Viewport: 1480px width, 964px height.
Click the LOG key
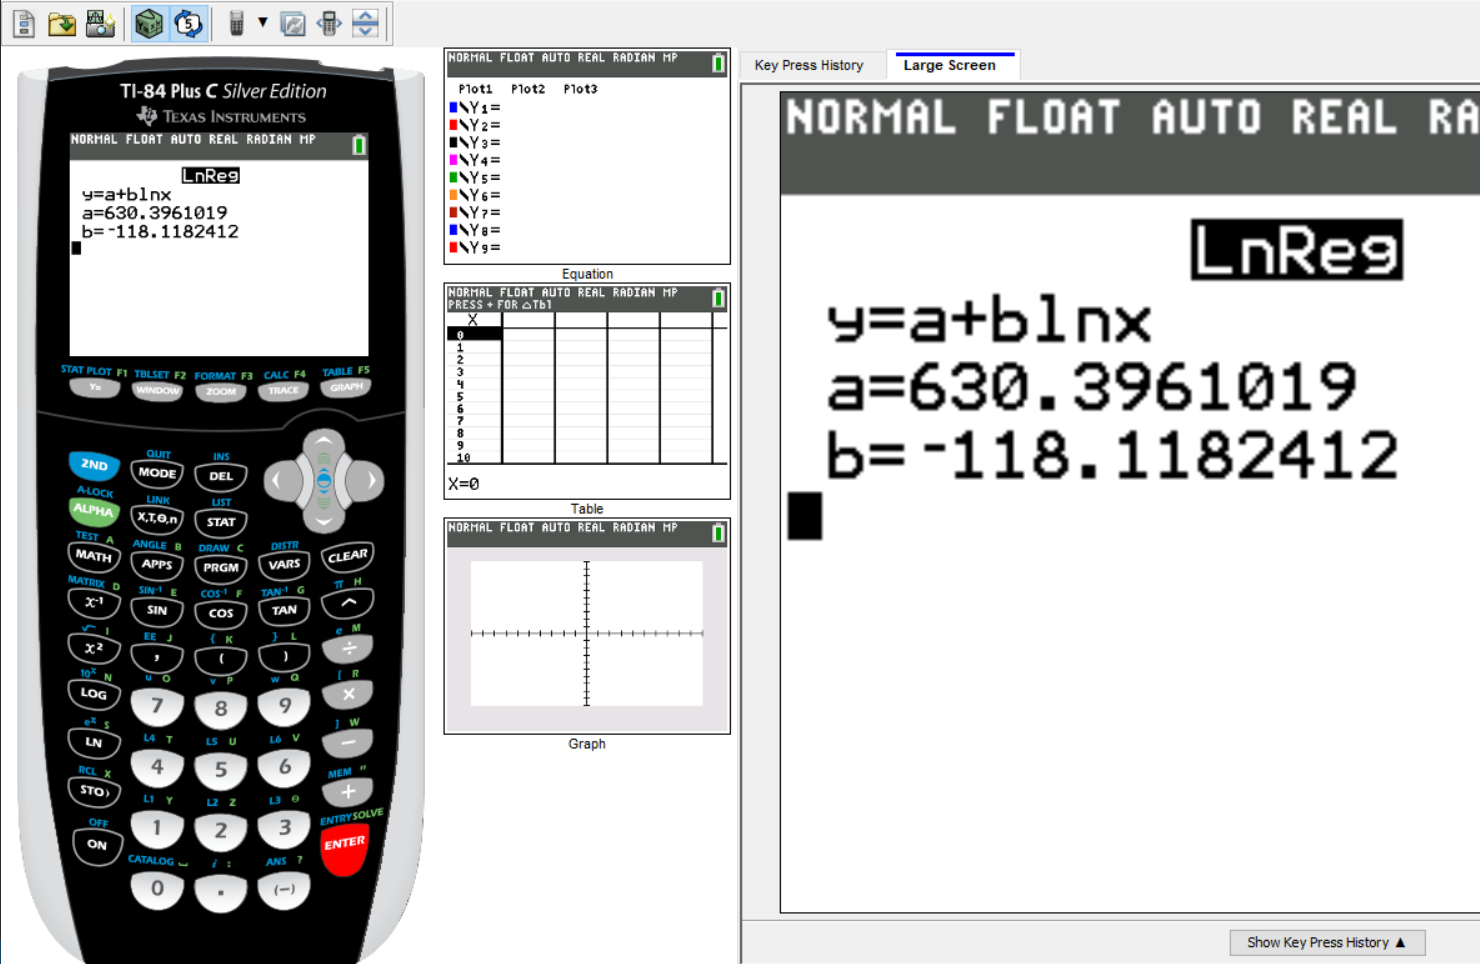tap(94, 694)
